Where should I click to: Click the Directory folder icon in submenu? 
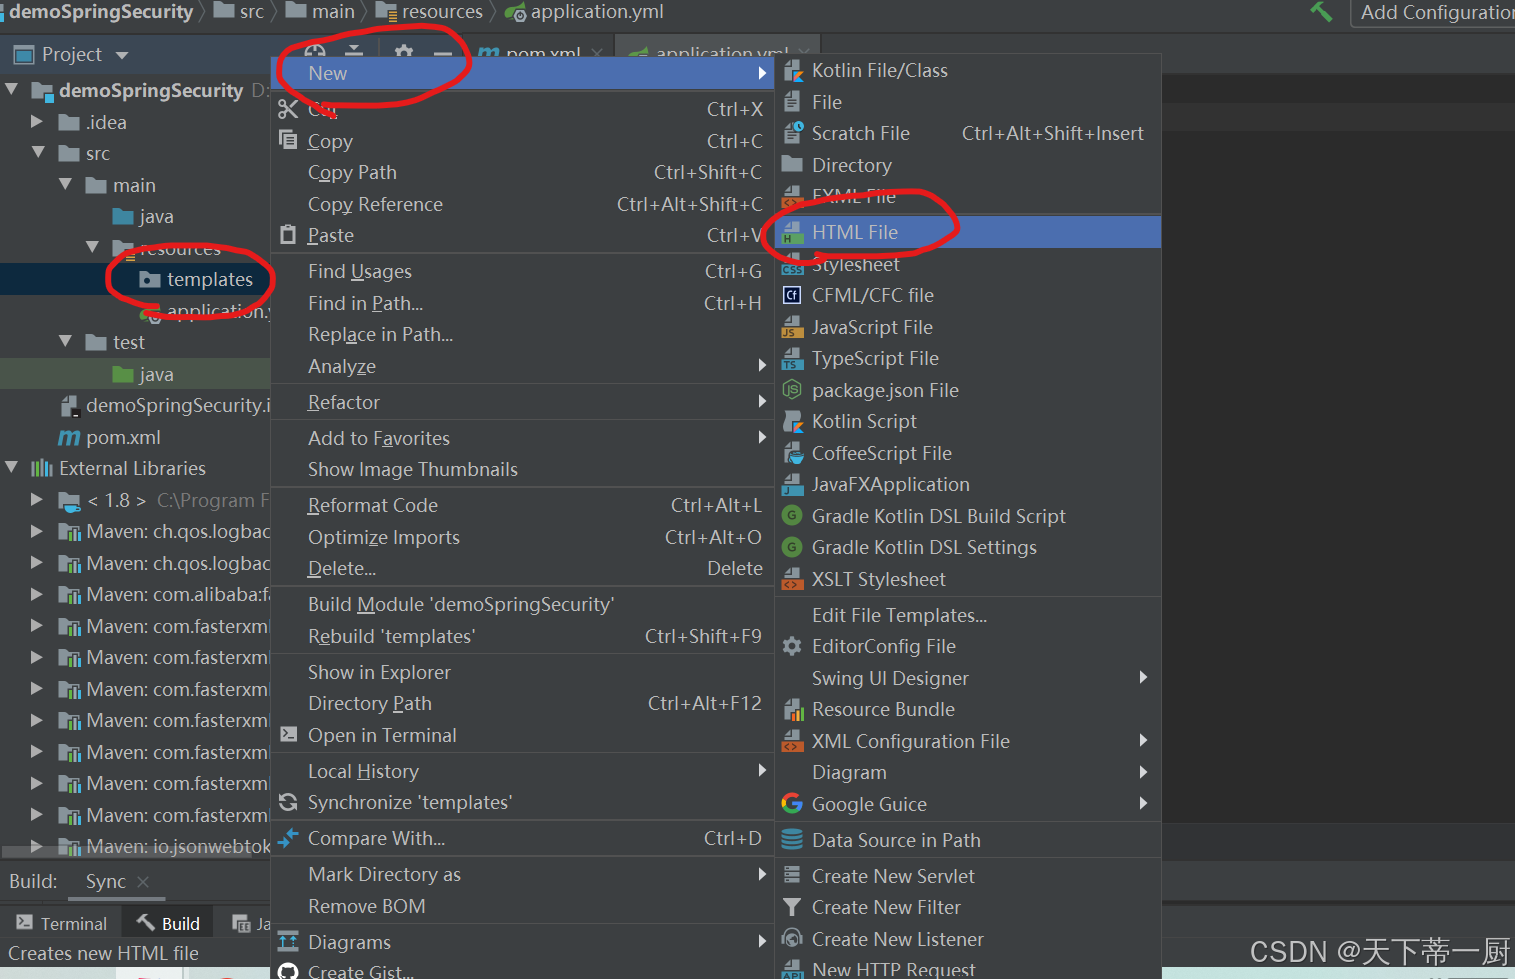pyautogui.click(x=793, y=164)
